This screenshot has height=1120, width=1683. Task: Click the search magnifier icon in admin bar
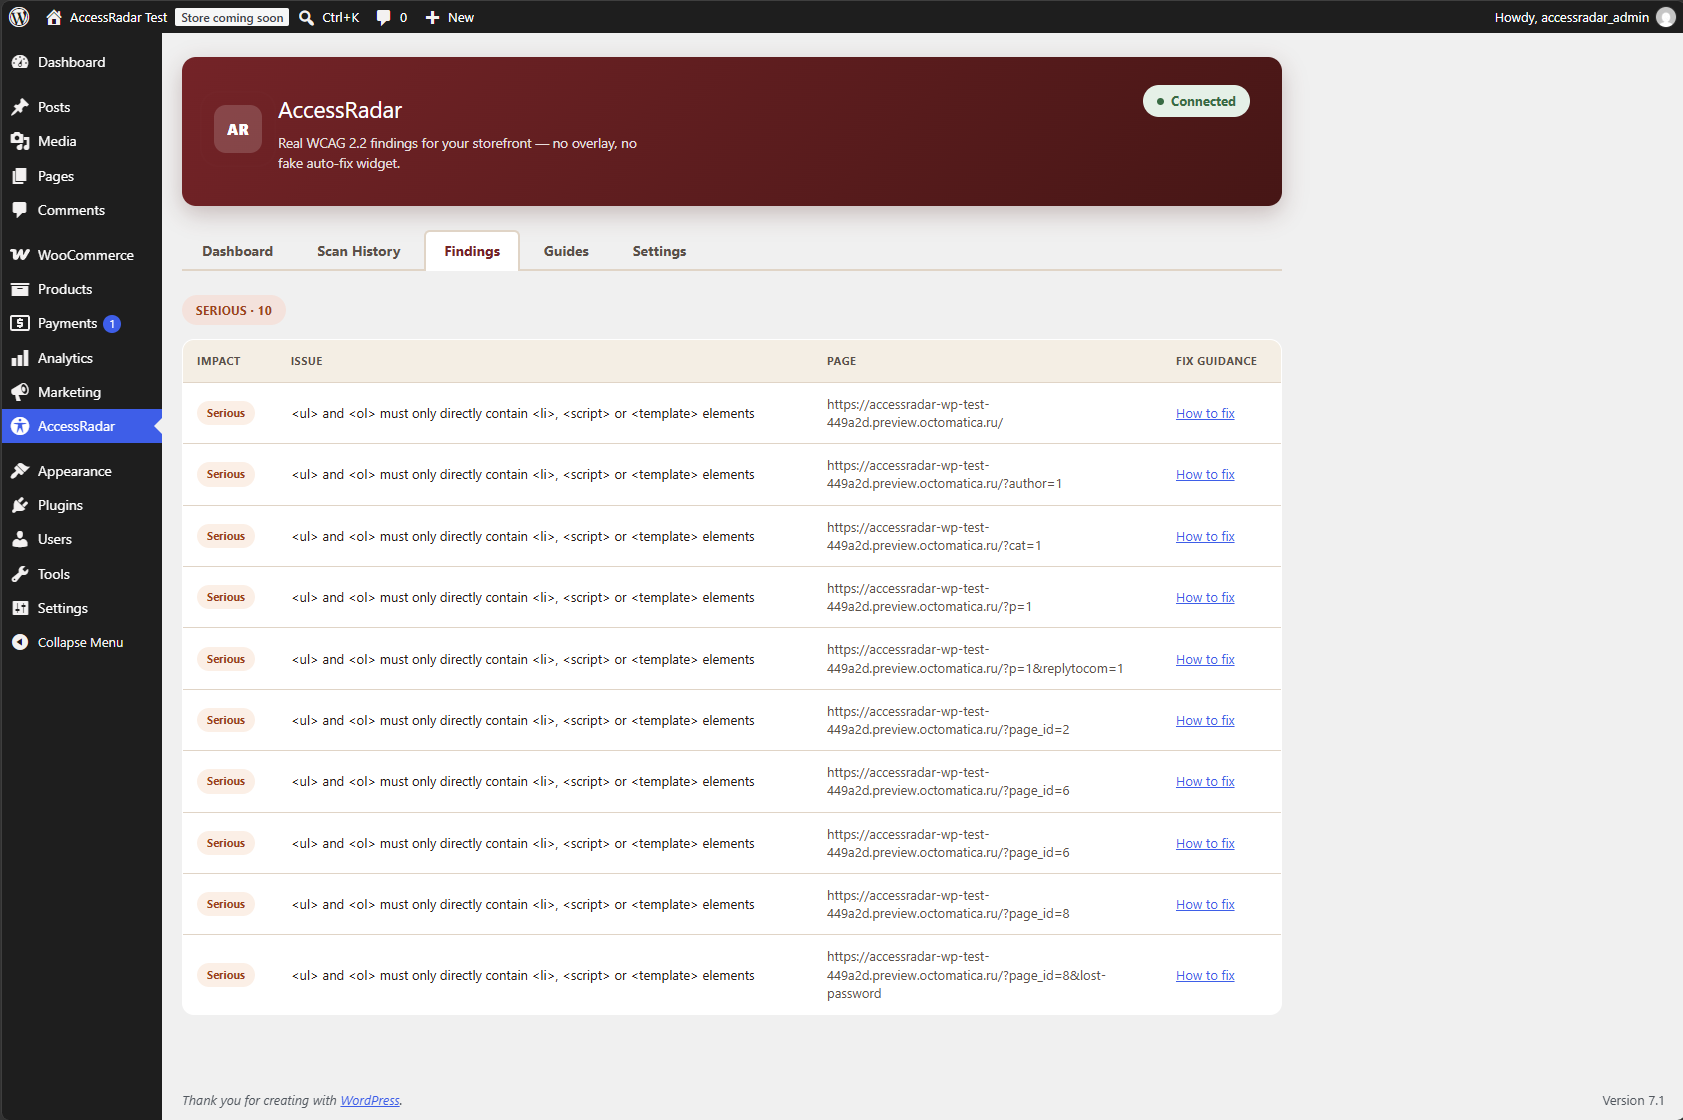[306, 17]
